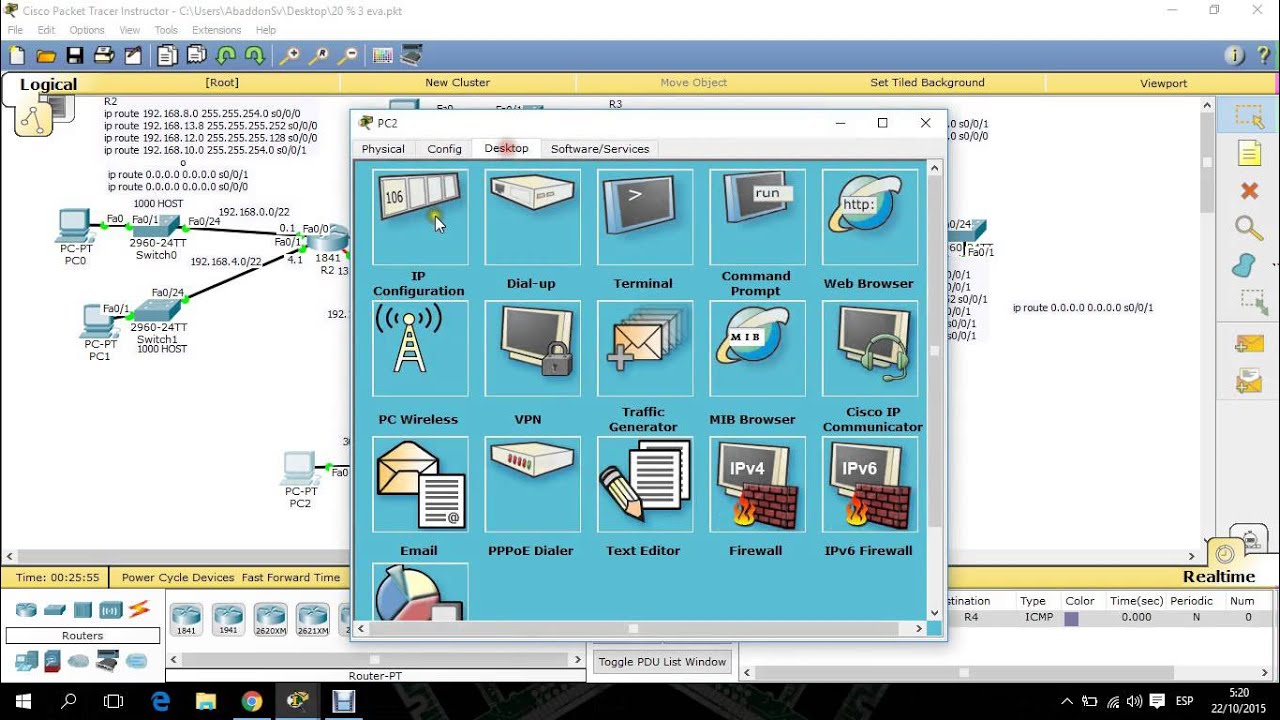Image resolution: width=1280 pixels, height=720 pixels.
Task: Launch the Traffic Generator
Action: pyautogui.click(x=645, y=349)
